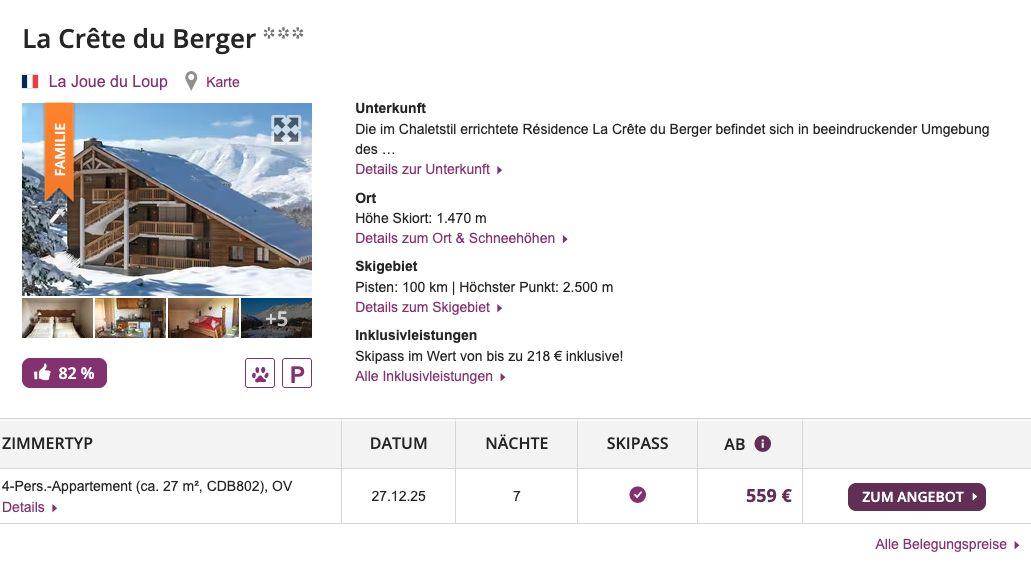This screenshot has width=1031, height=564.
Task: Click the parking P icon
Action: tap(297, 374)
